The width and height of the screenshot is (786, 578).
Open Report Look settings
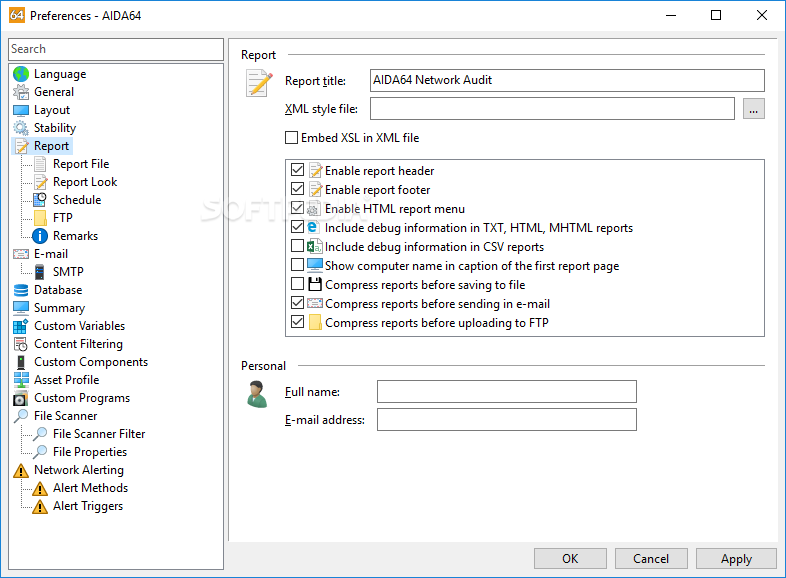(x=85, y=182)
